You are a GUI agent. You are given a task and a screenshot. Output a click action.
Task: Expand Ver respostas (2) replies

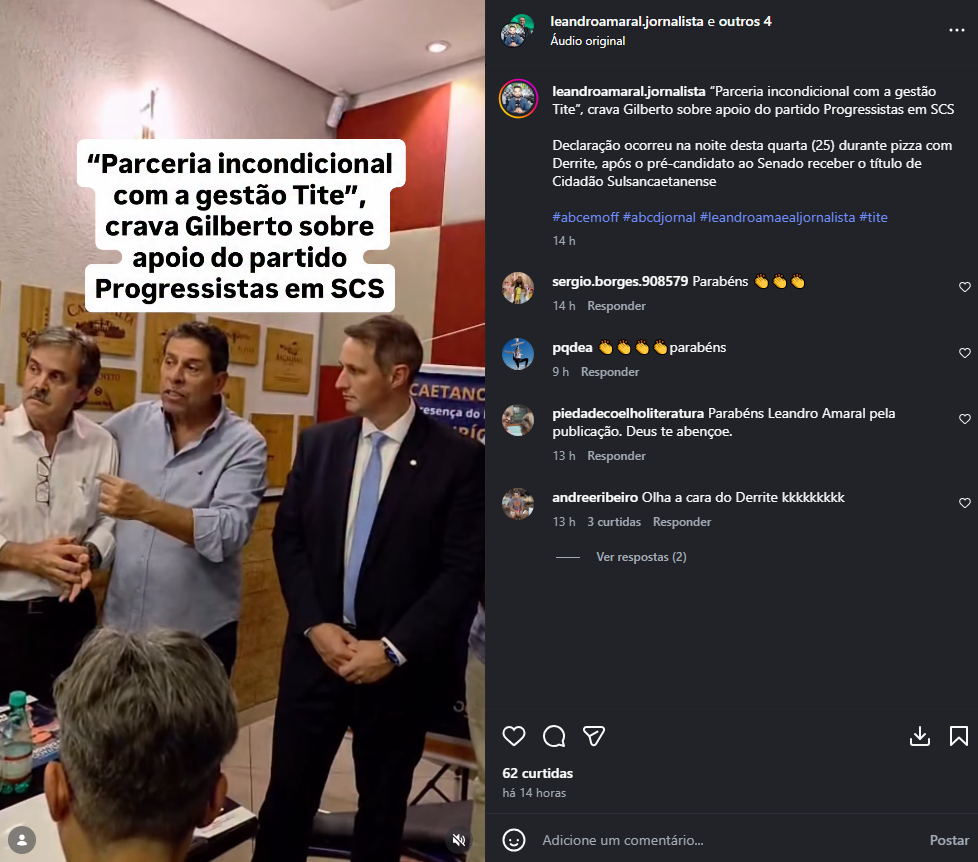tap(641, 557)
